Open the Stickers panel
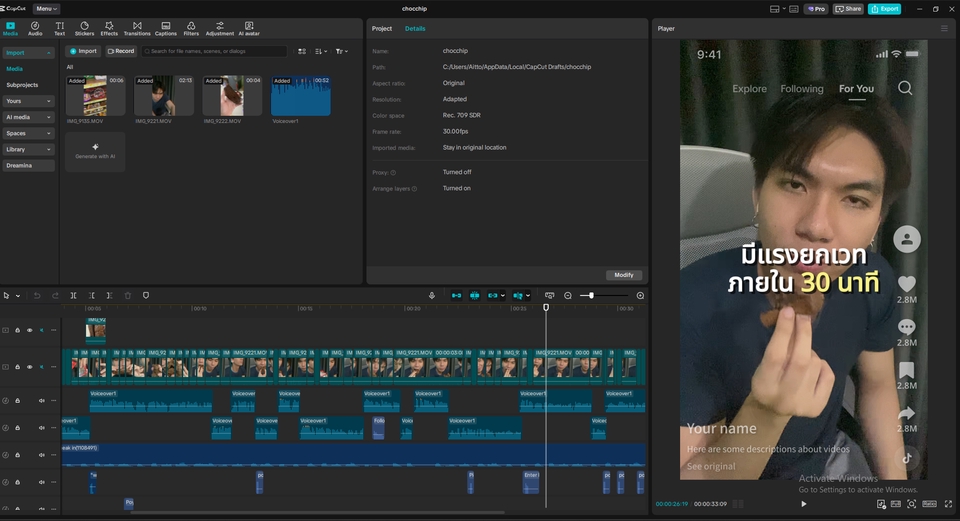 pos(84,28)
